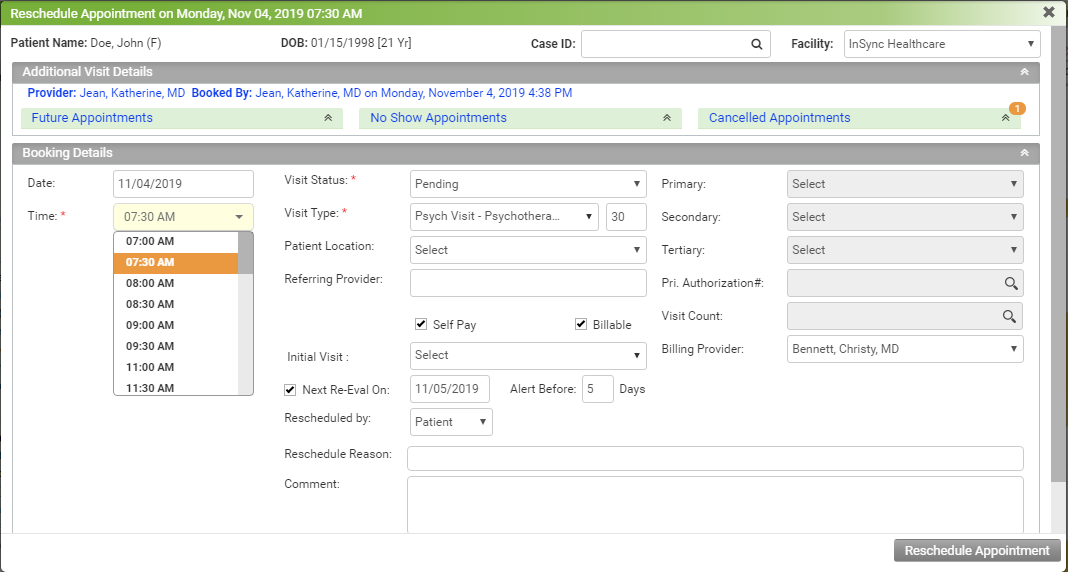Uncheck the Self Pay checkbox
The height and width of the screenshot is (572, 1068).
click(422, 324)
